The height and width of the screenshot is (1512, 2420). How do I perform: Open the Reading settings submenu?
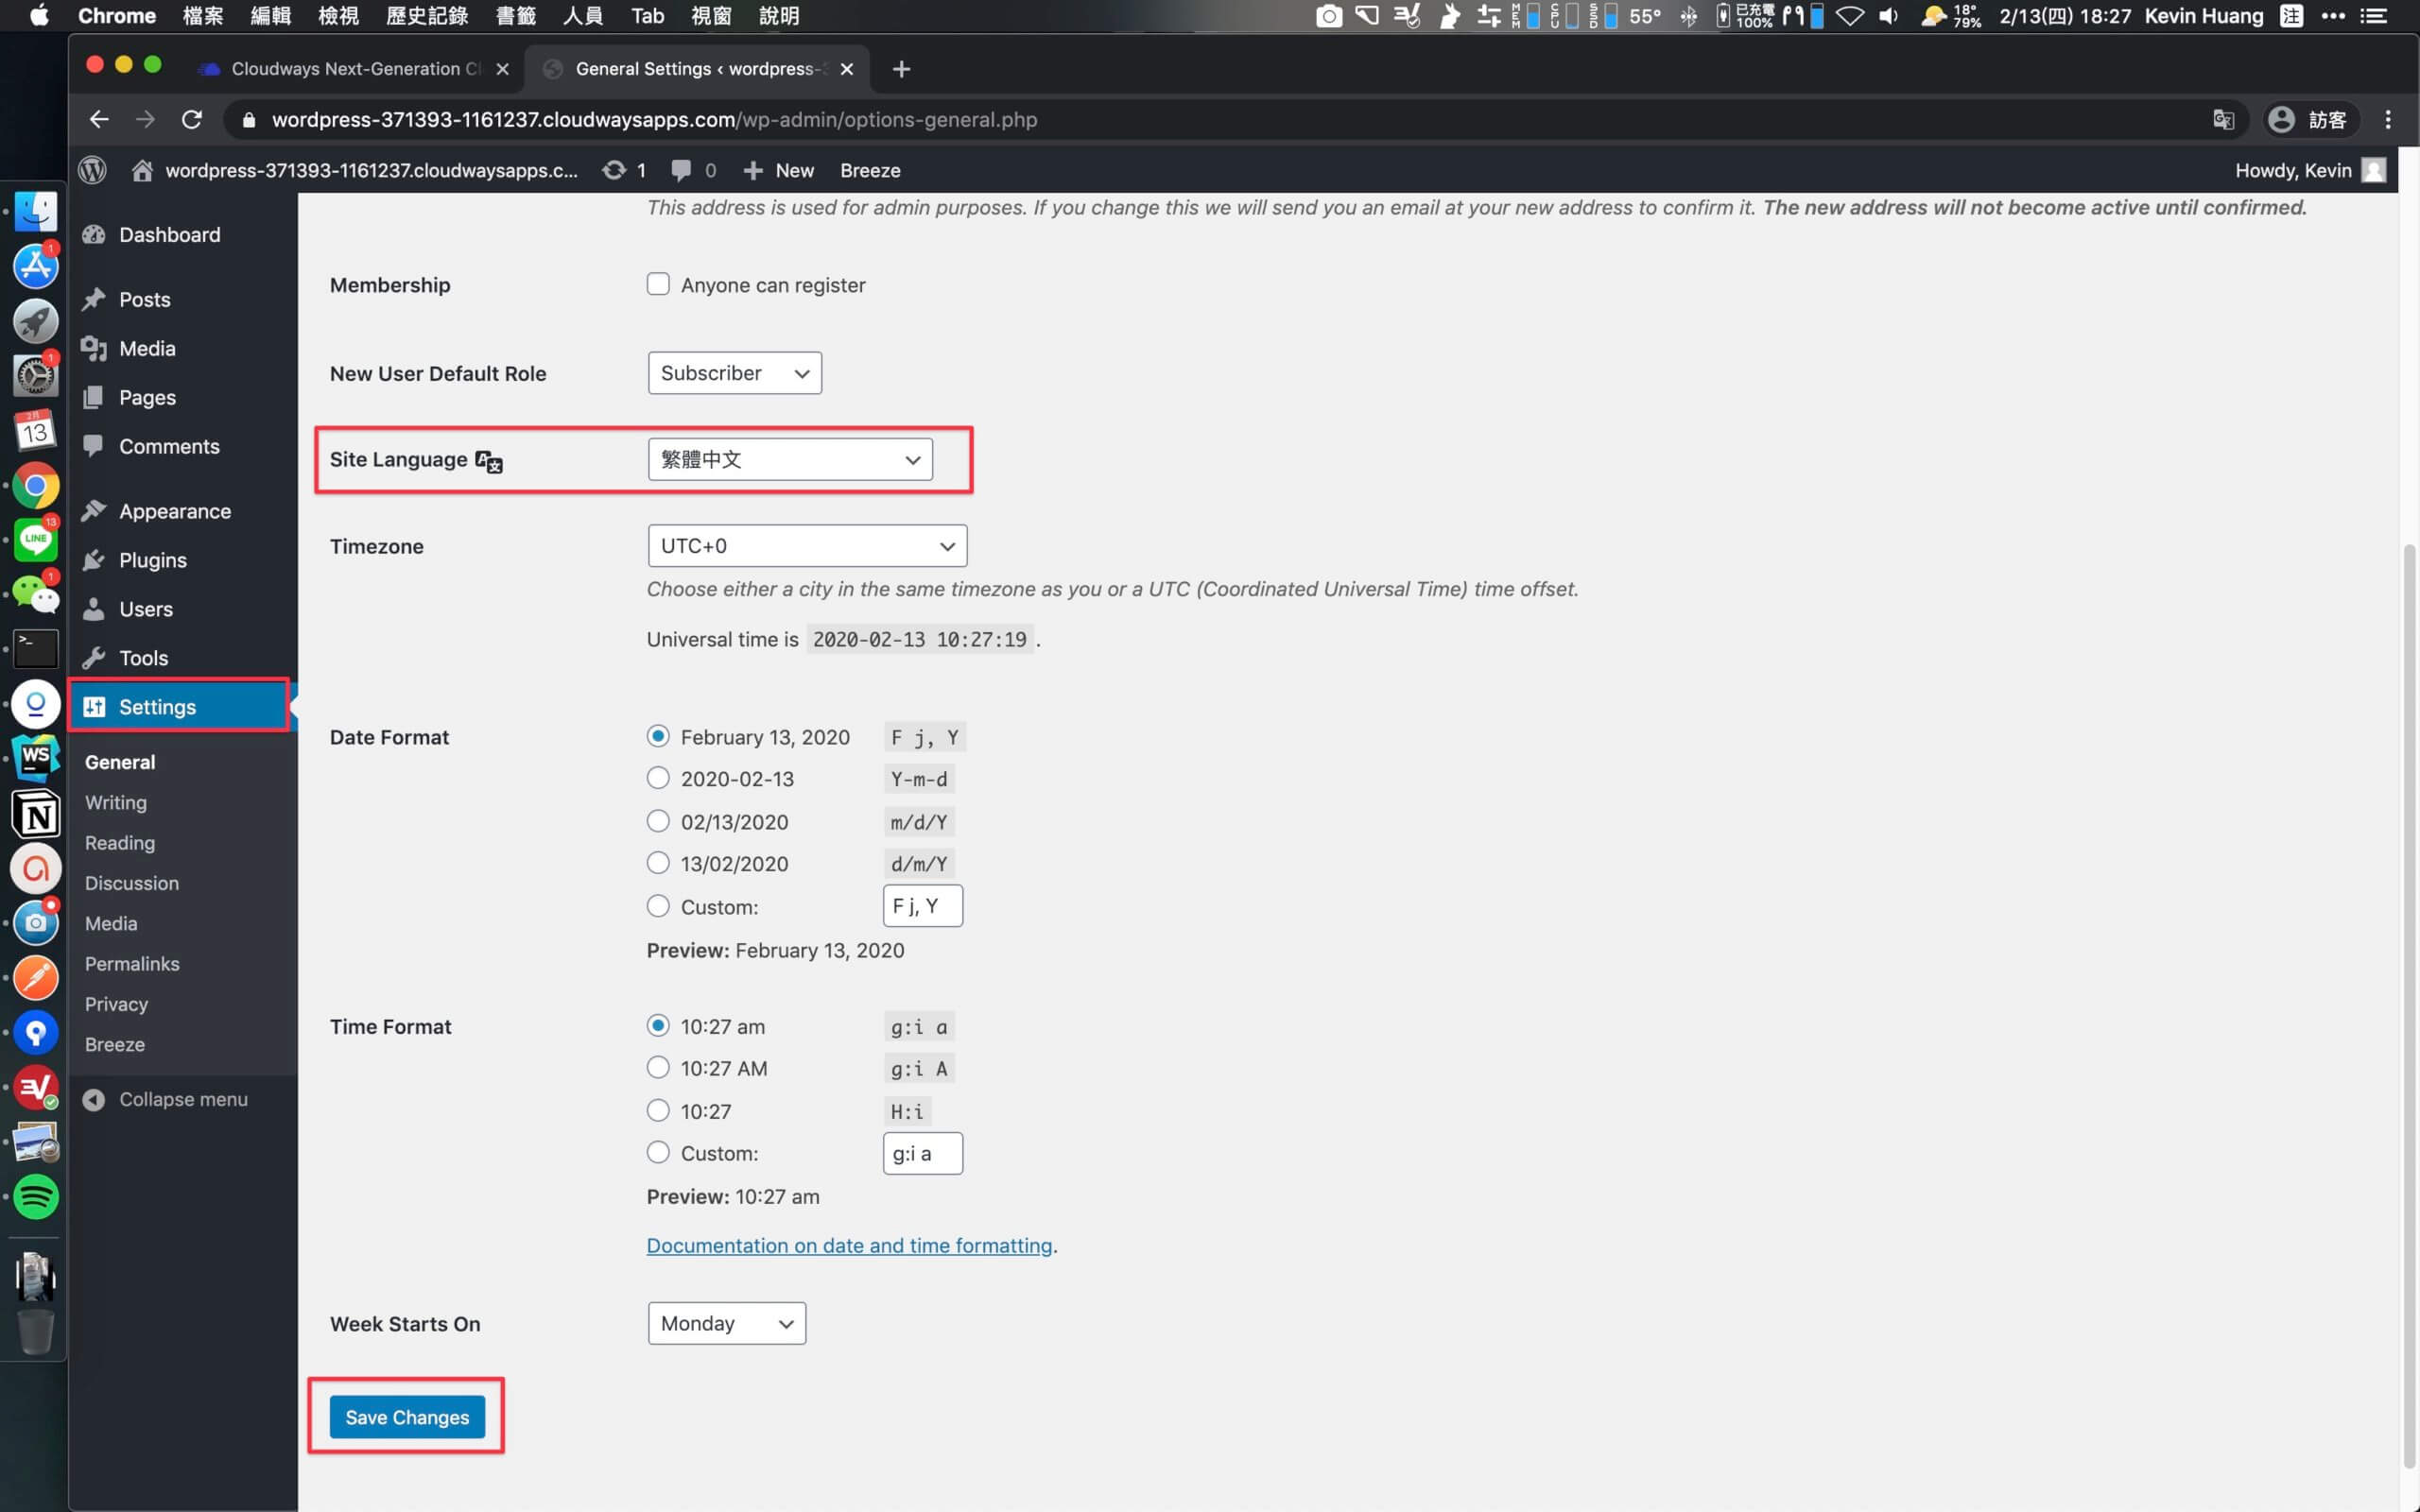[120, 843]
